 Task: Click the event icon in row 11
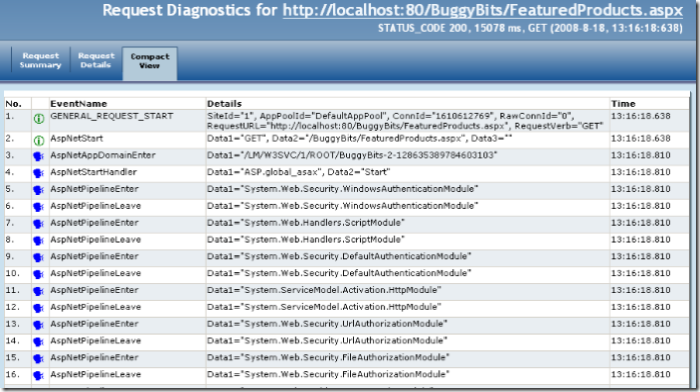[38, 292]
